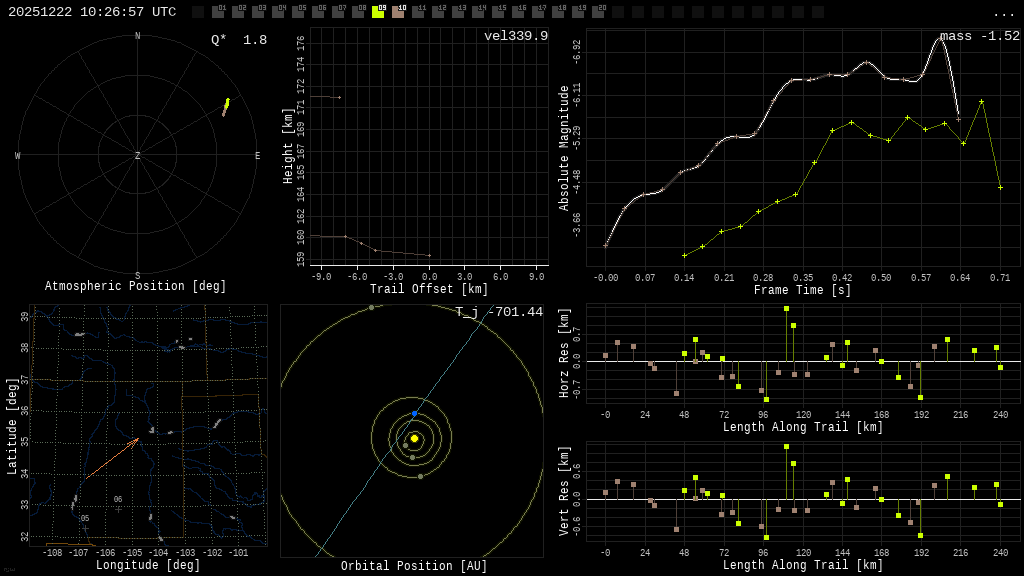Image resolution: width=1024 pixels, height=576 pixels.
Task: Click station box 05 in the top strip
Action: point(298,12)
